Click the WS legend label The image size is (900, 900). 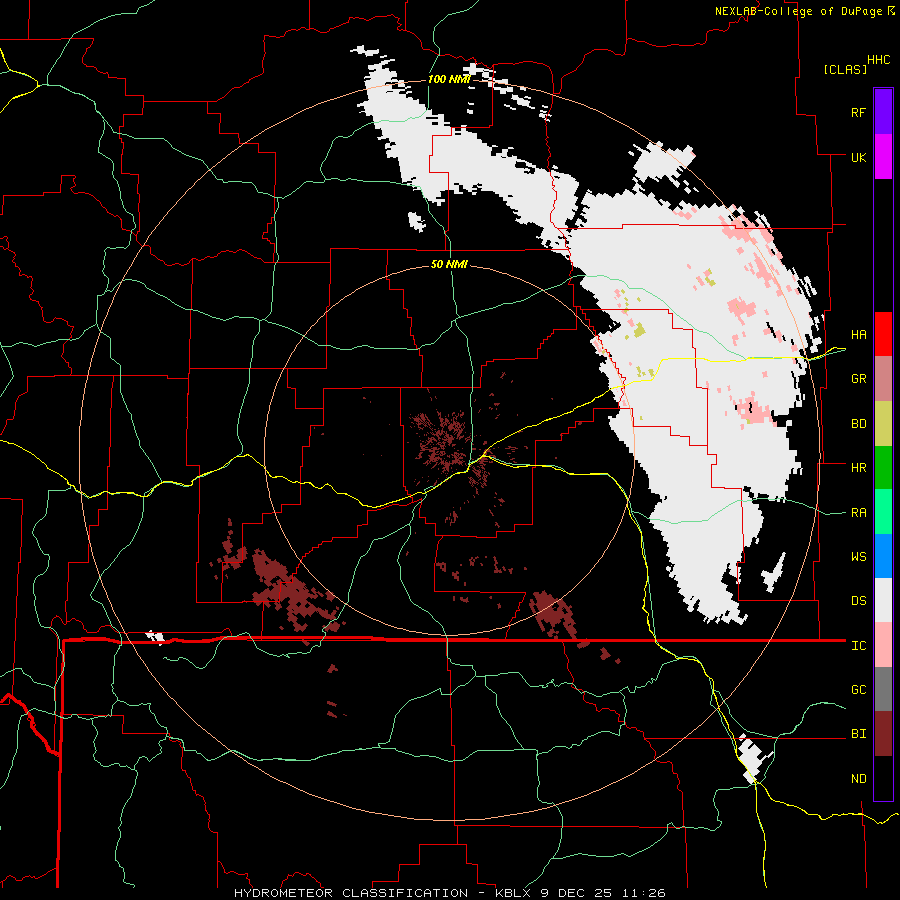point(858,557)
